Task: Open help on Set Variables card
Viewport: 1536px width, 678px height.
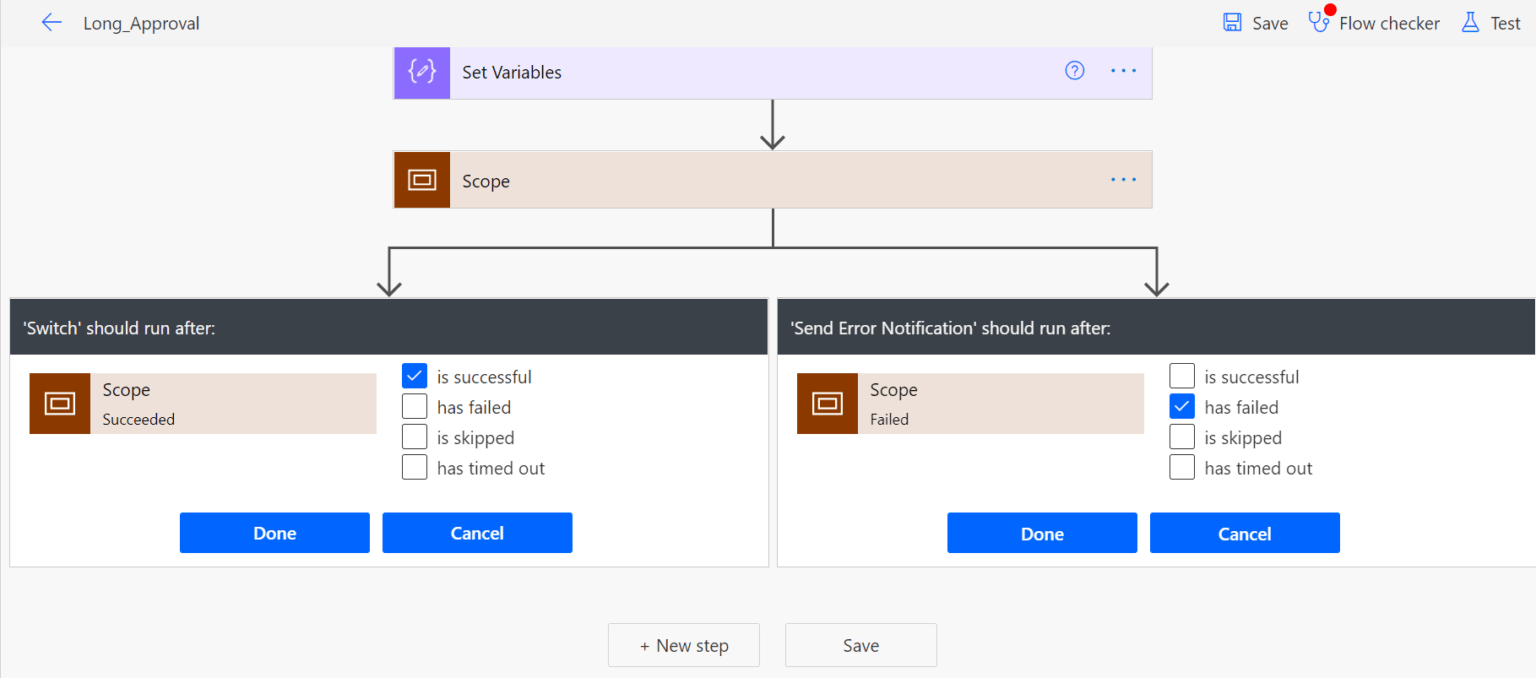Action: (1075, 71)
